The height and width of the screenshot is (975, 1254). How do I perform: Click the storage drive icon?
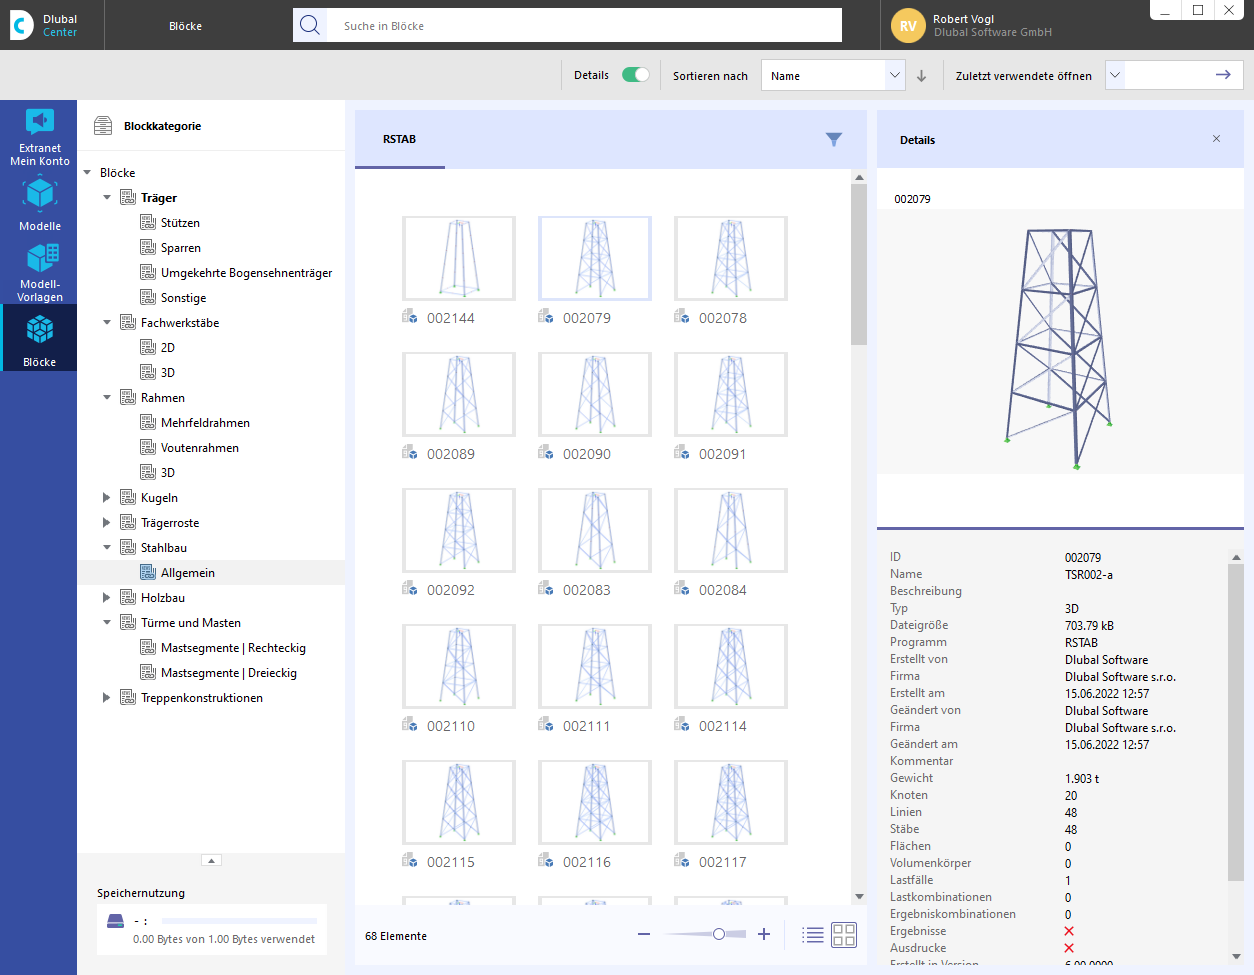(x=115, y=921)
